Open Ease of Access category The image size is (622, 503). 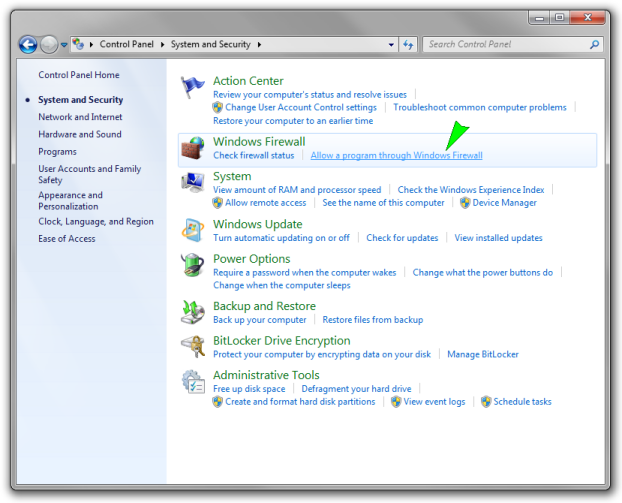click(67, 239)
